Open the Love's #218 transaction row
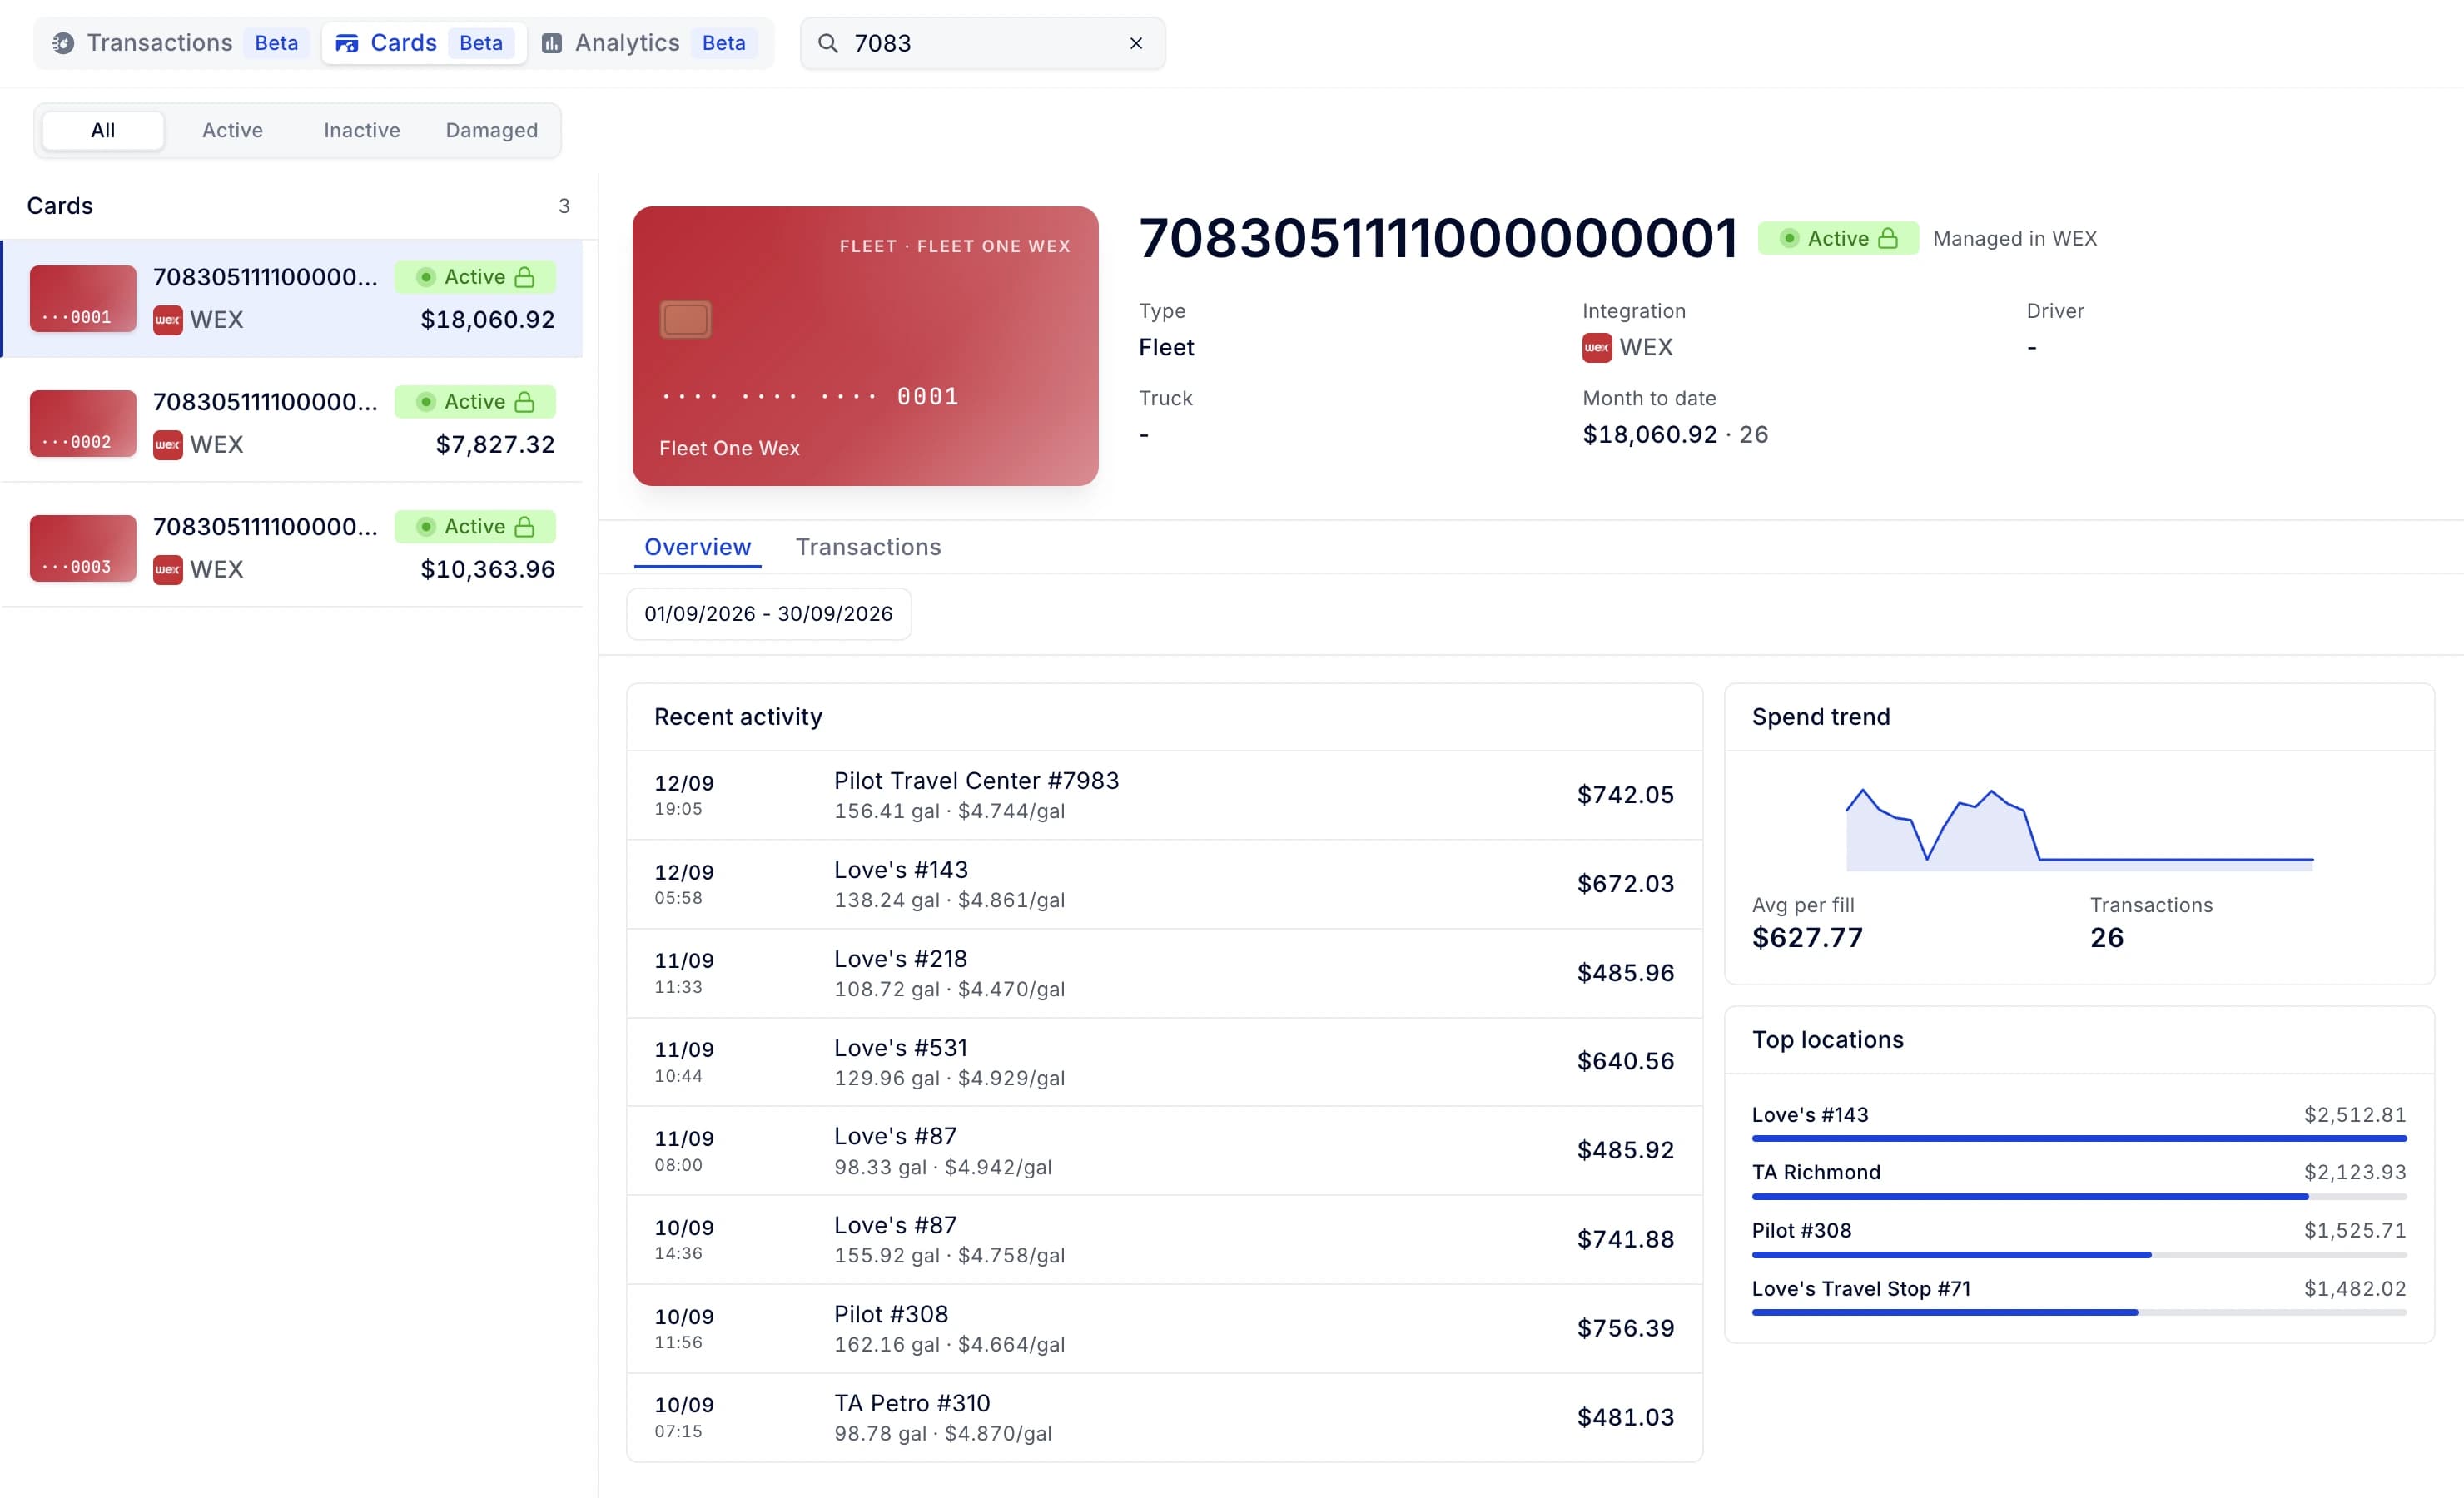Viewport: 2464px width, 1498px height. tap(1164, 973)
